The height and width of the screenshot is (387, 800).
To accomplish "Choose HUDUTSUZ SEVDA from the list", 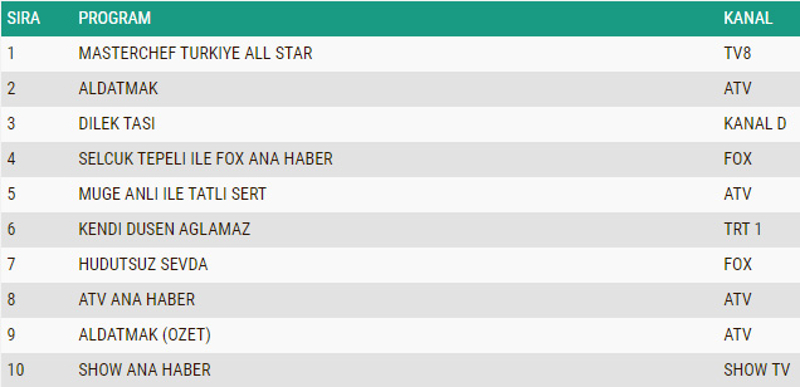I will pyautogui.click(x=143, y=264).
